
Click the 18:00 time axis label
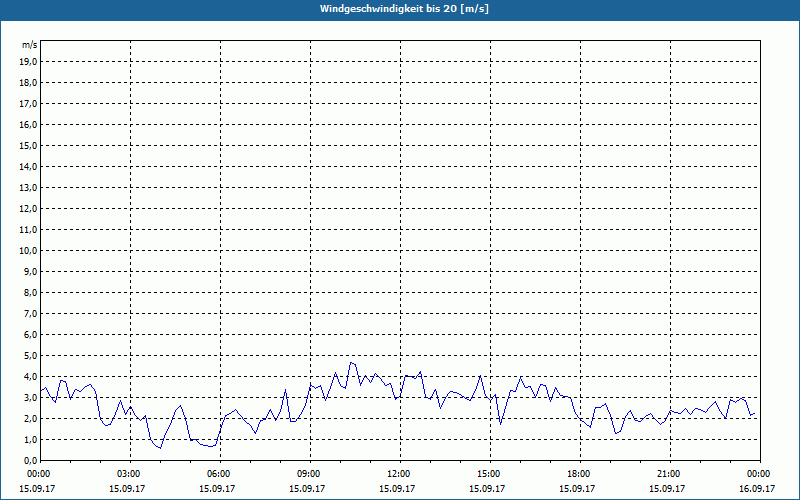tap(580, 474)
